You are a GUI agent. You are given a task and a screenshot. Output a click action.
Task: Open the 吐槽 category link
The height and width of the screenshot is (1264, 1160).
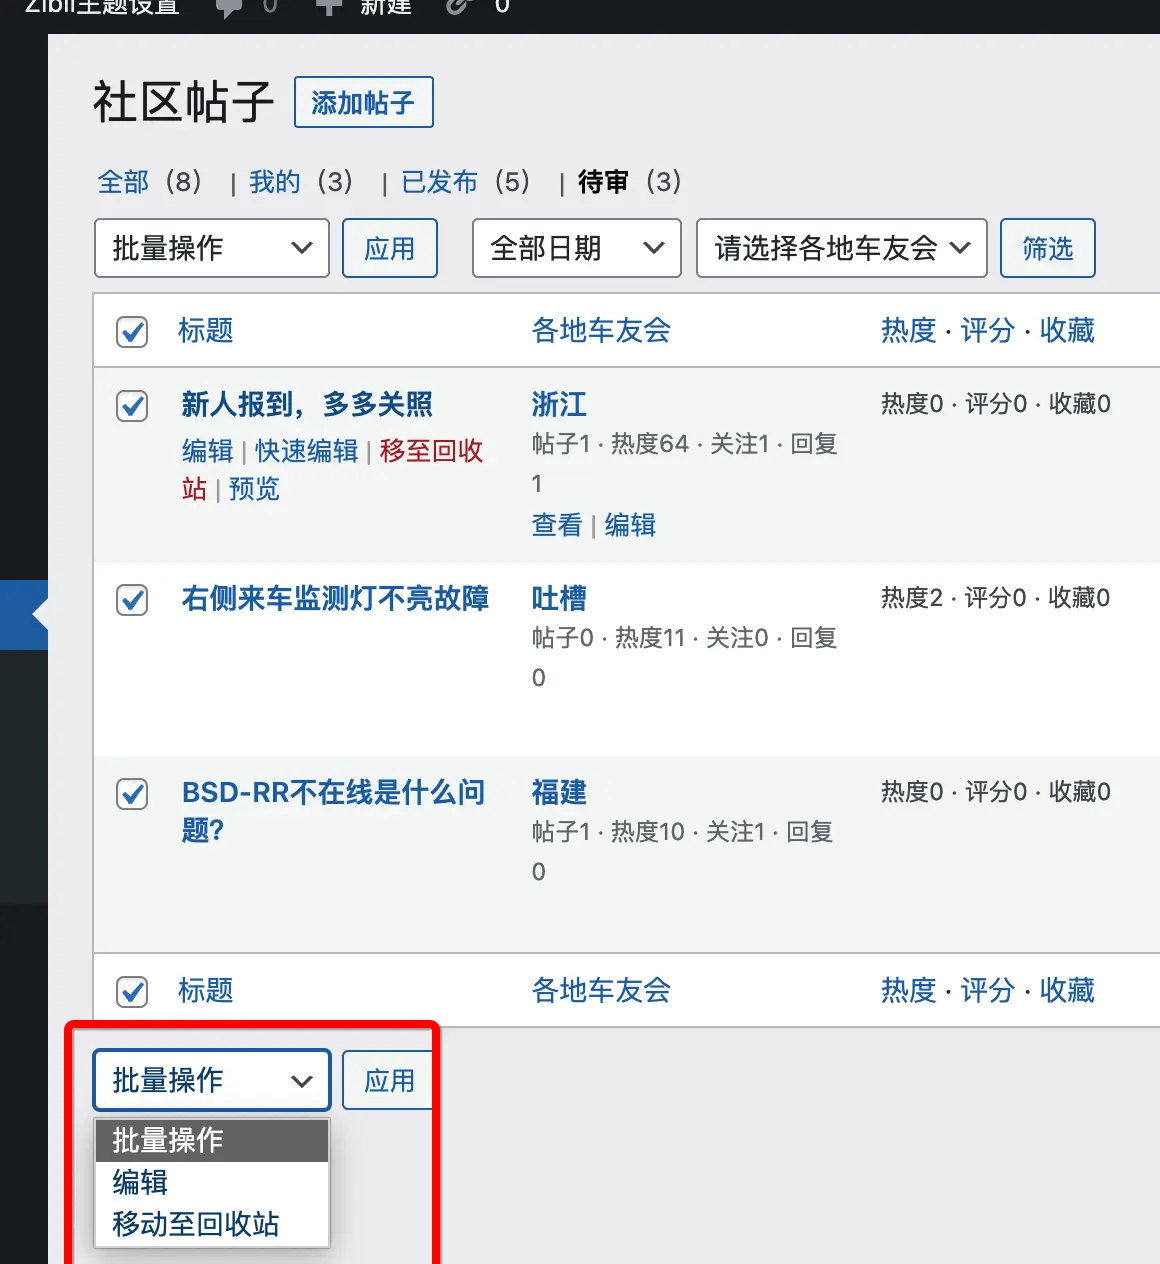click(x=559, y=598)
